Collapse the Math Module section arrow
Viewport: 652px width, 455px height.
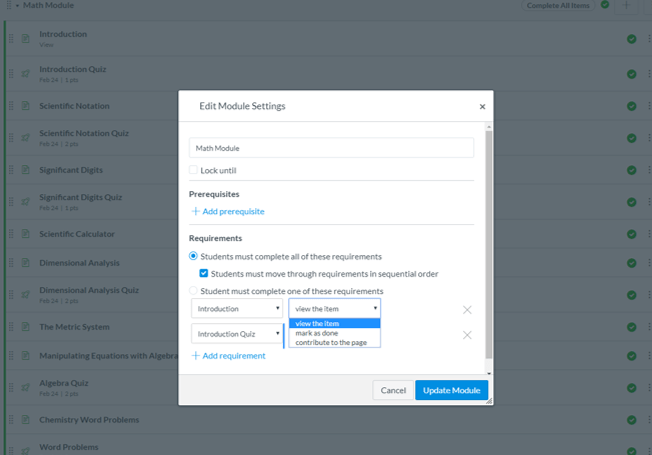tap(17, 5)
